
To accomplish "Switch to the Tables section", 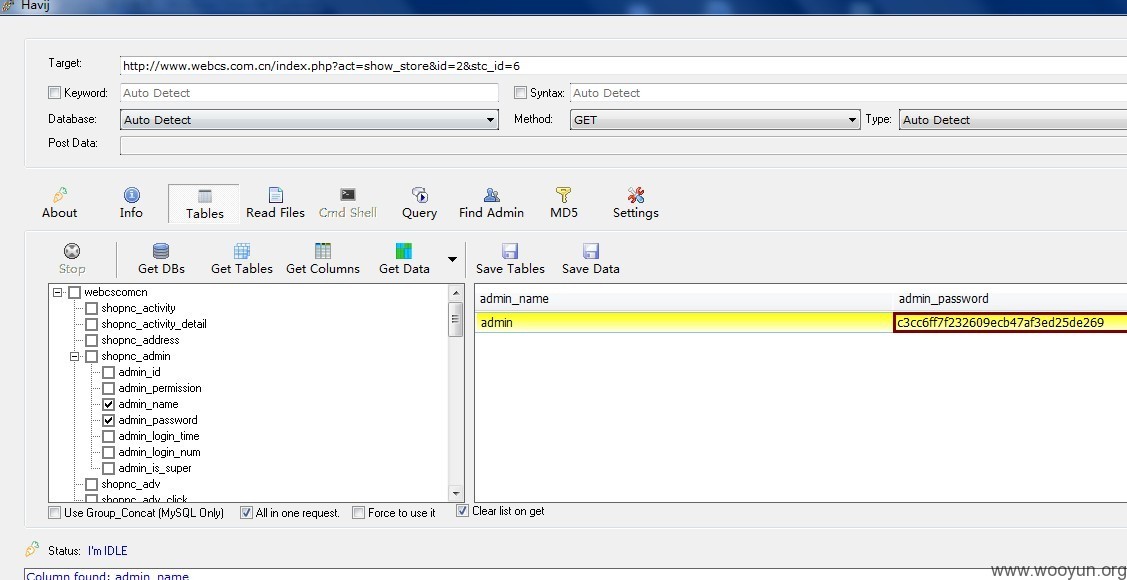I will [x=204, y=203].
